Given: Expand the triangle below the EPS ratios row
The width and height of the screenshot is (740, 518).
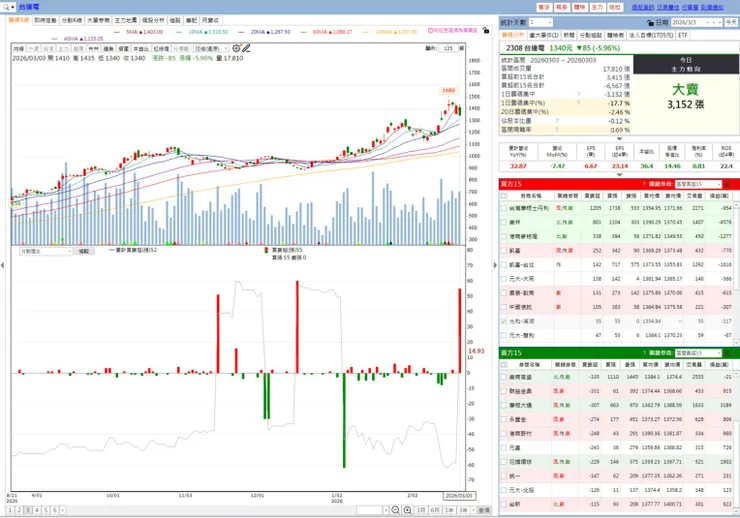Looking at the screenshot, I should 619,175.
